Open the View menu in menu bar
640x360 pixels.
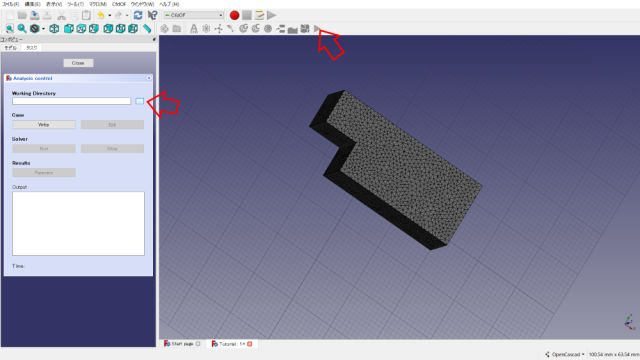54,4
